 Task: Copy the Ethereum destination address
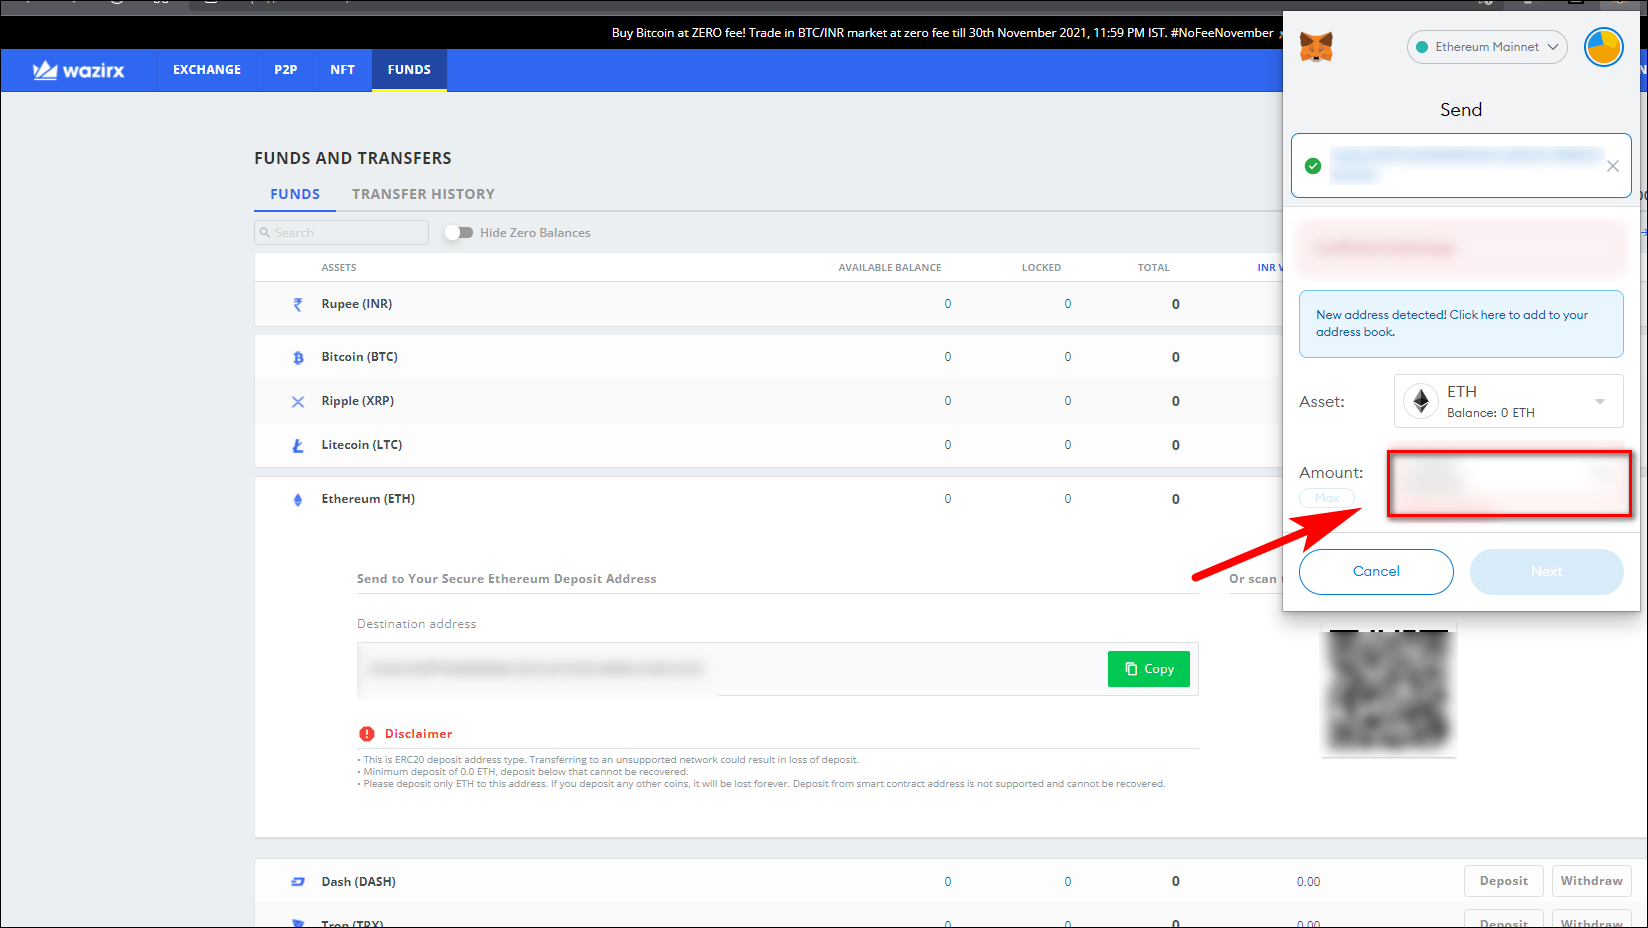click(1149, 669)
